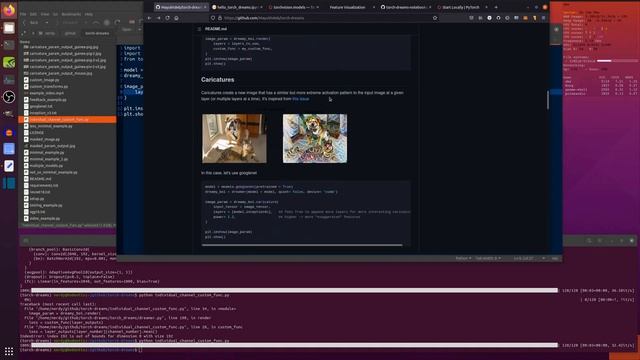Click the torch-dreams breadcrumb in the file manager
The height and width of the screenshot is (360, 640).
click(97, 33)
